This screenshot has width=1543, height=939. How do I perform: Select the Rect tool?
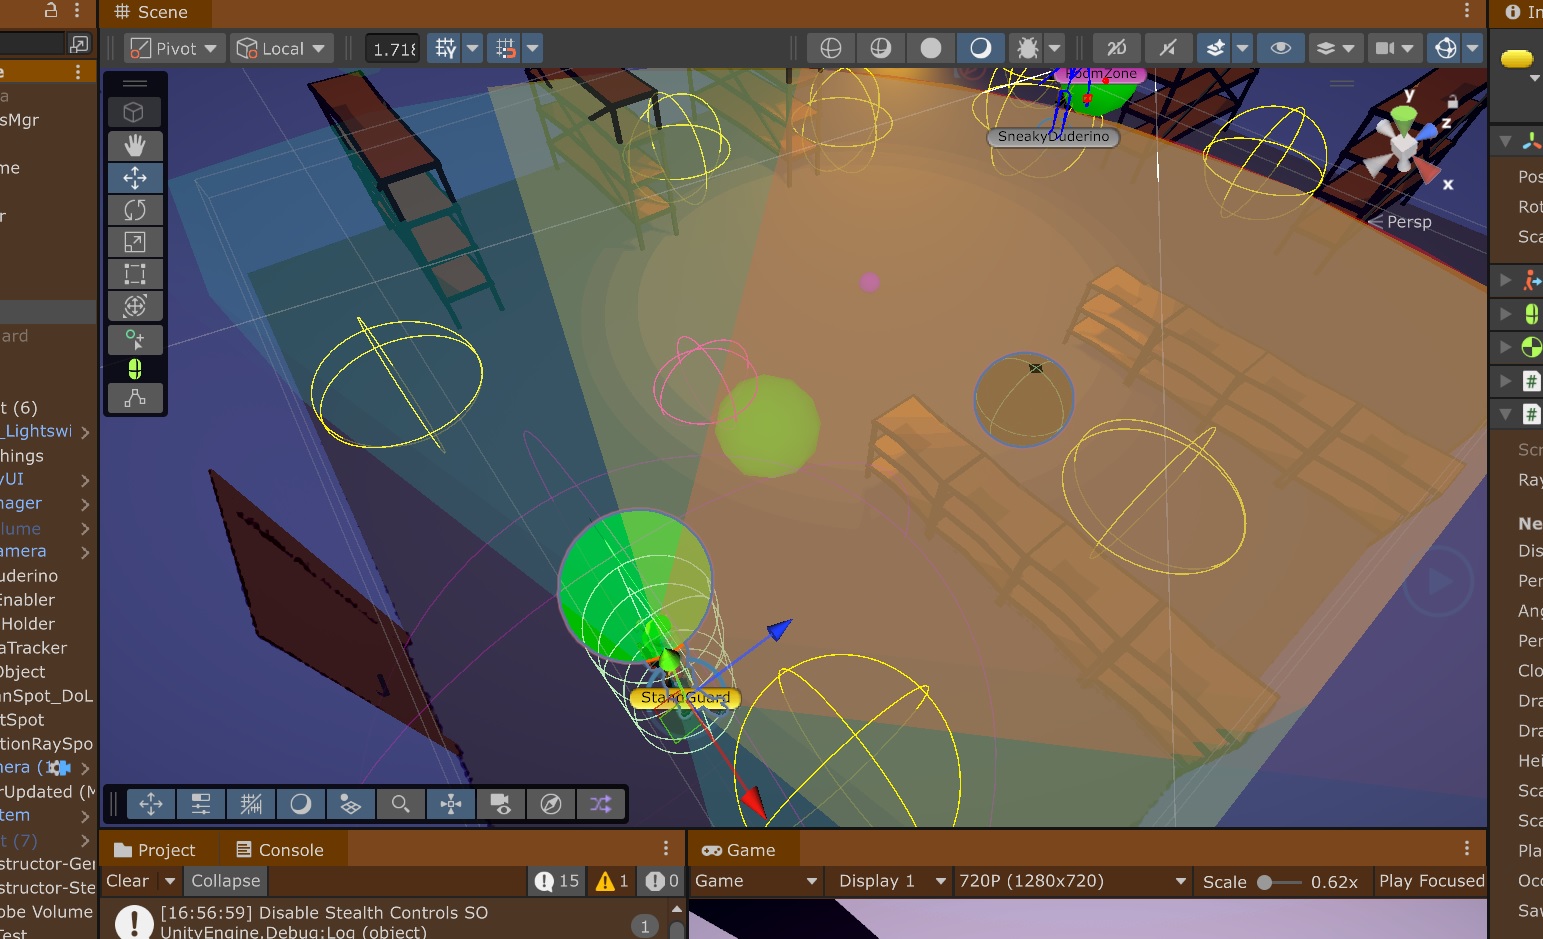[x=135, y=274]
